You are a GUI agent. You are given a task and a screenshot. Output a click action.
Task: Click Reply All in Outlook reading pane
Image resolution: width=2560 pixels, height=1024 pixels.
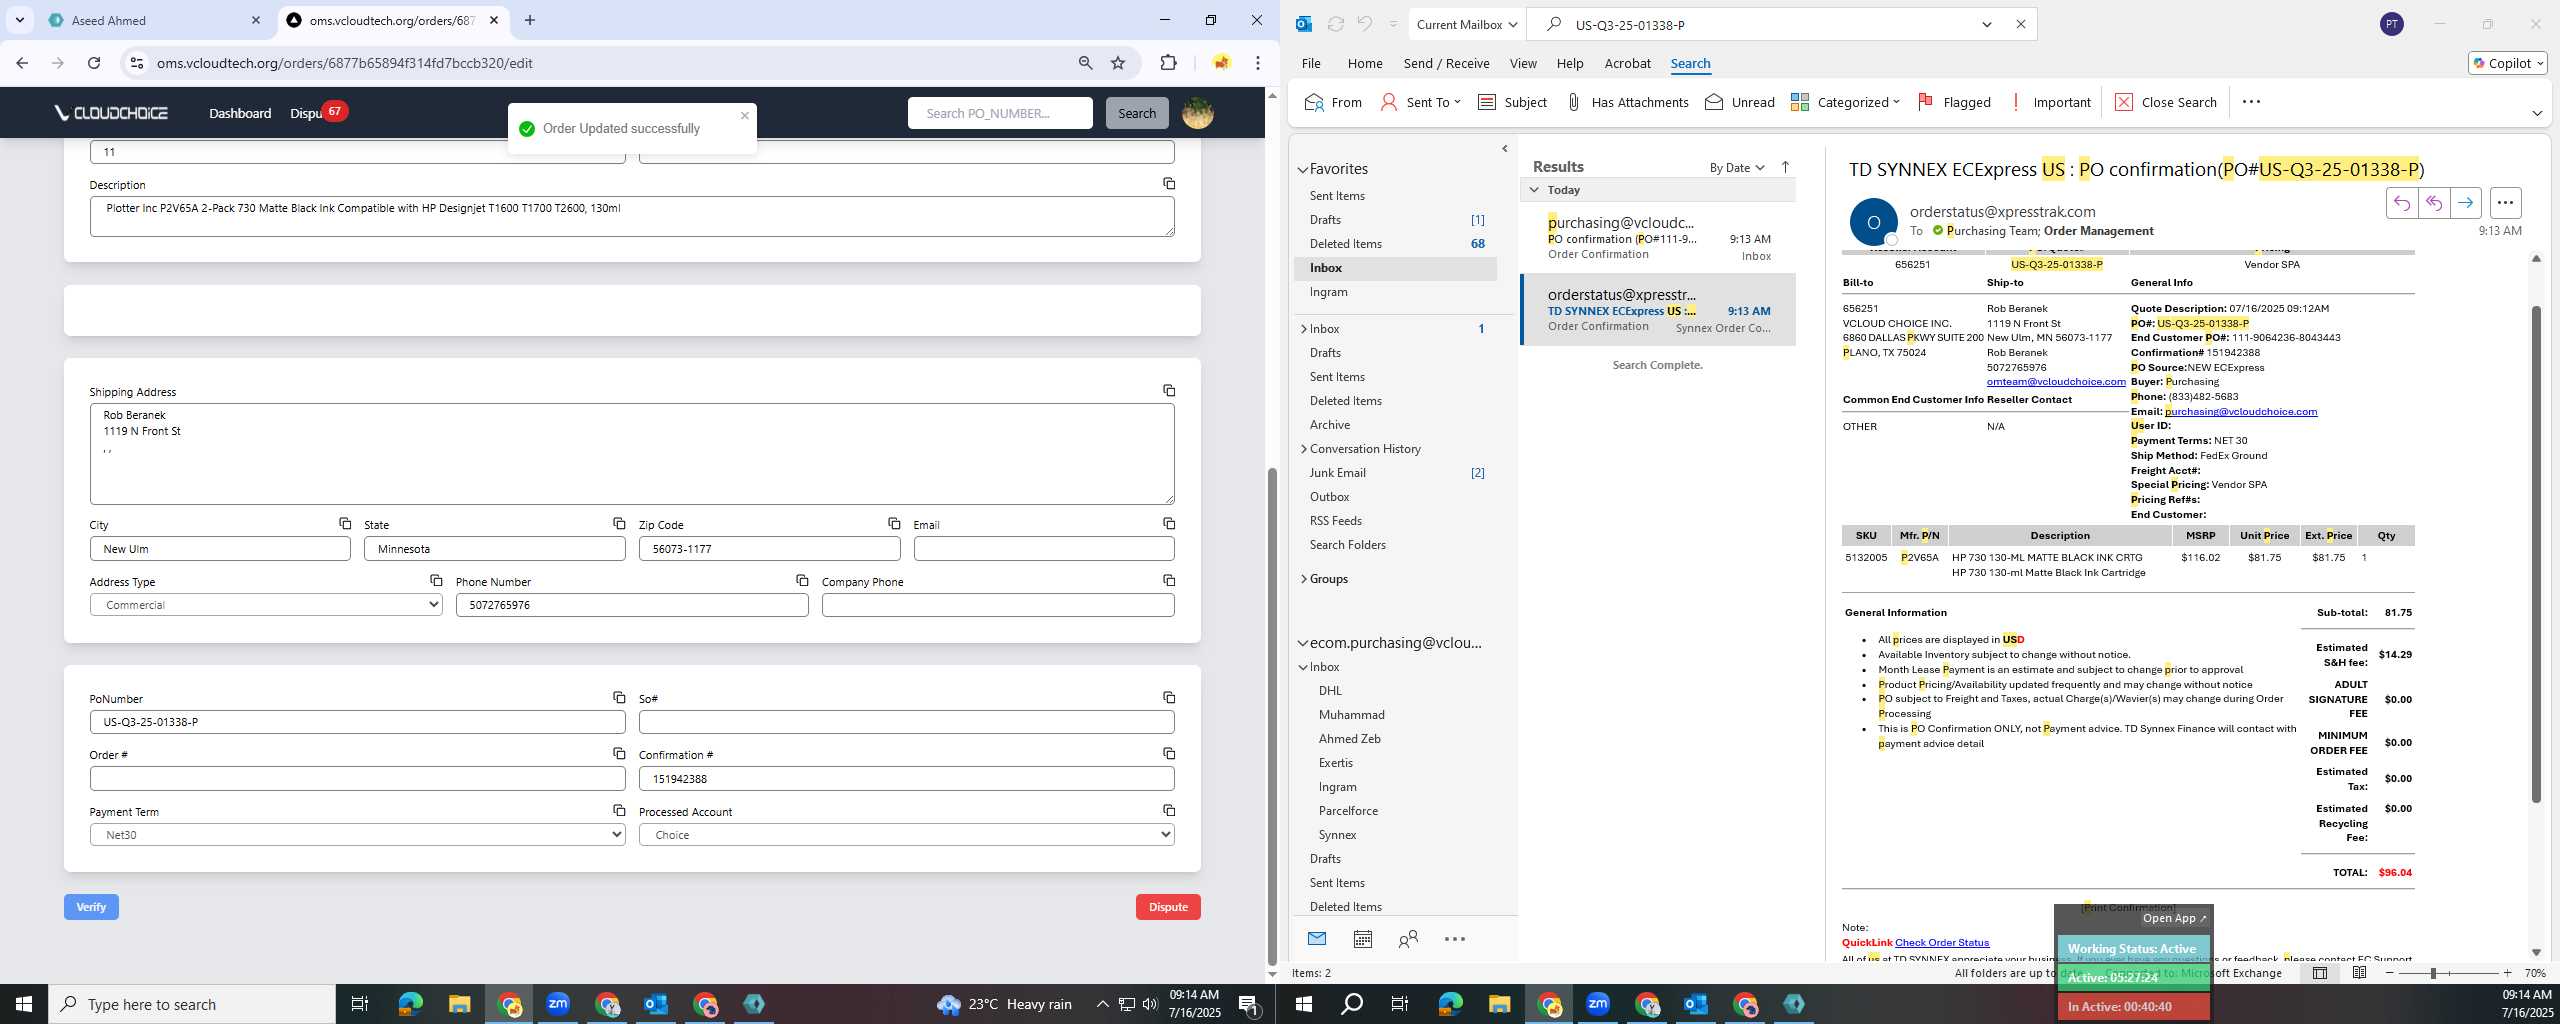coord(2434,203)
